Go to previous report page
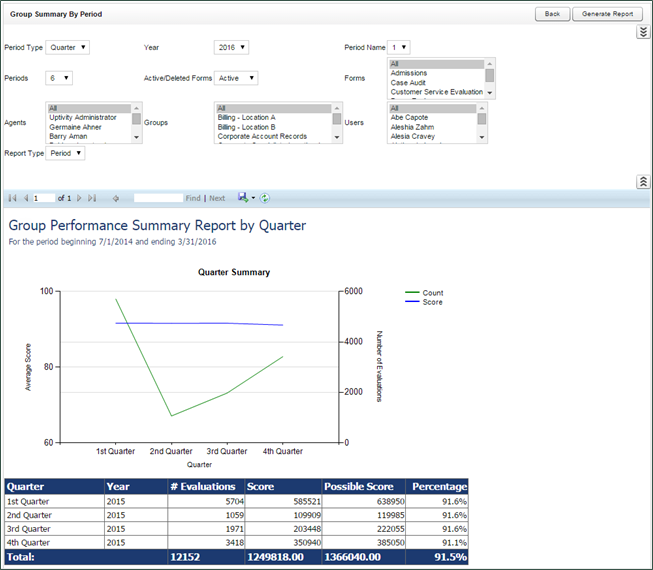Image resolution: width=653 pixels, height=570 pixels. [x=26, y=198]
